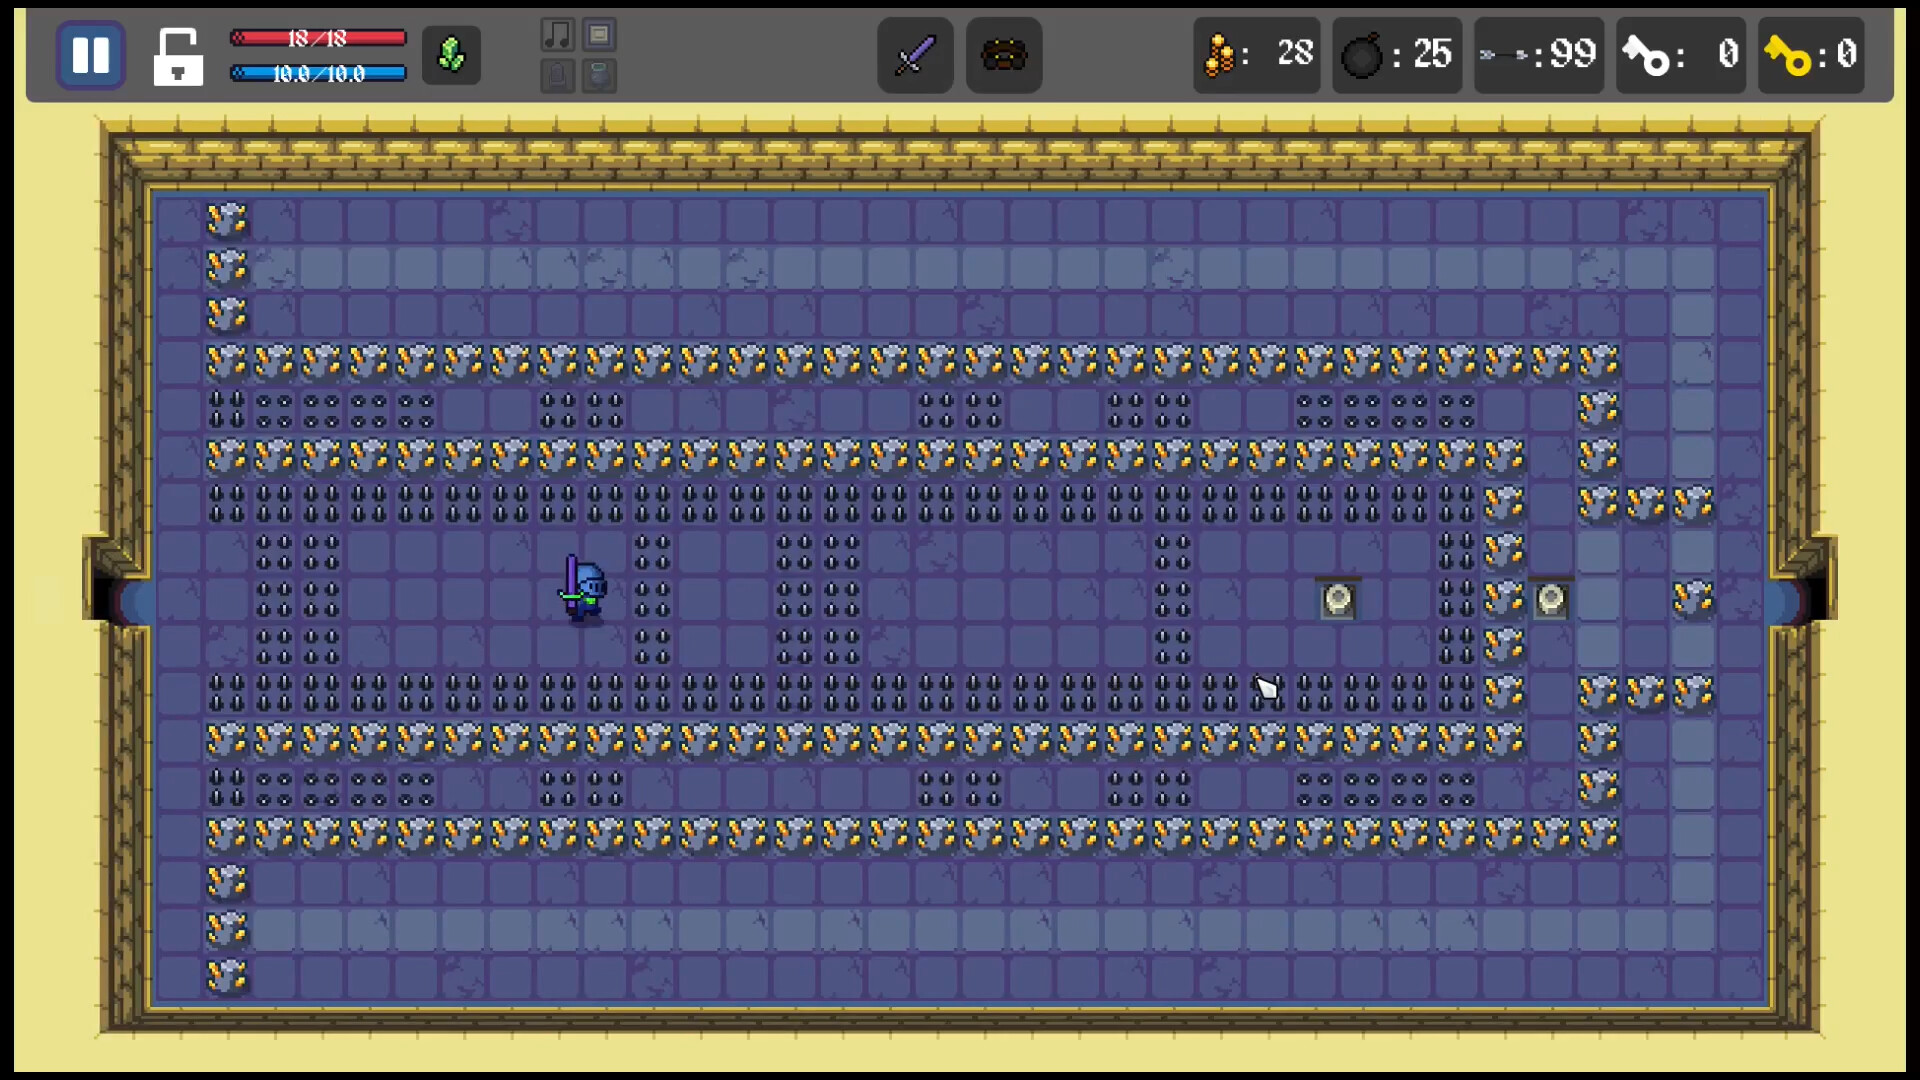Click the left floor switch pedestal
The height and width of the screenshot is (1080, 1920).
(x=1338, y=599)
